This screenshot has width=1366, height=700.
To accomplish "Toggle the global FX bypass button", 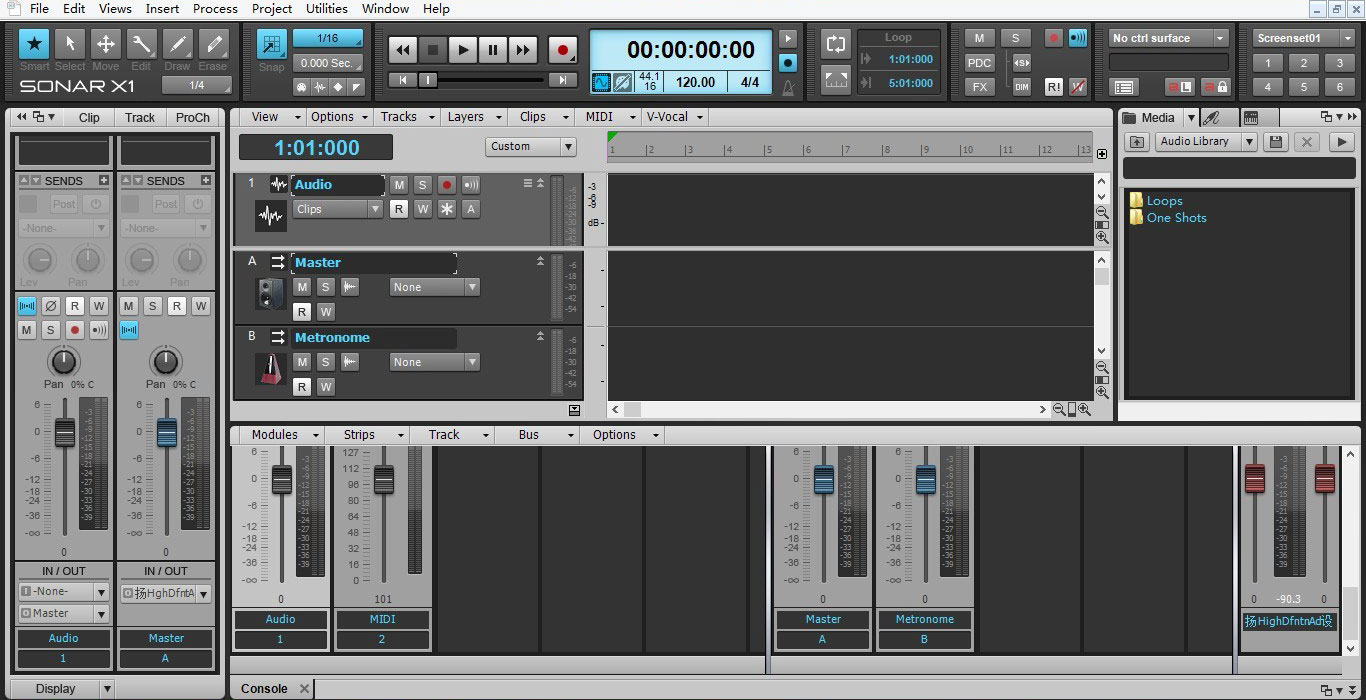I will [x=979, y=87].
